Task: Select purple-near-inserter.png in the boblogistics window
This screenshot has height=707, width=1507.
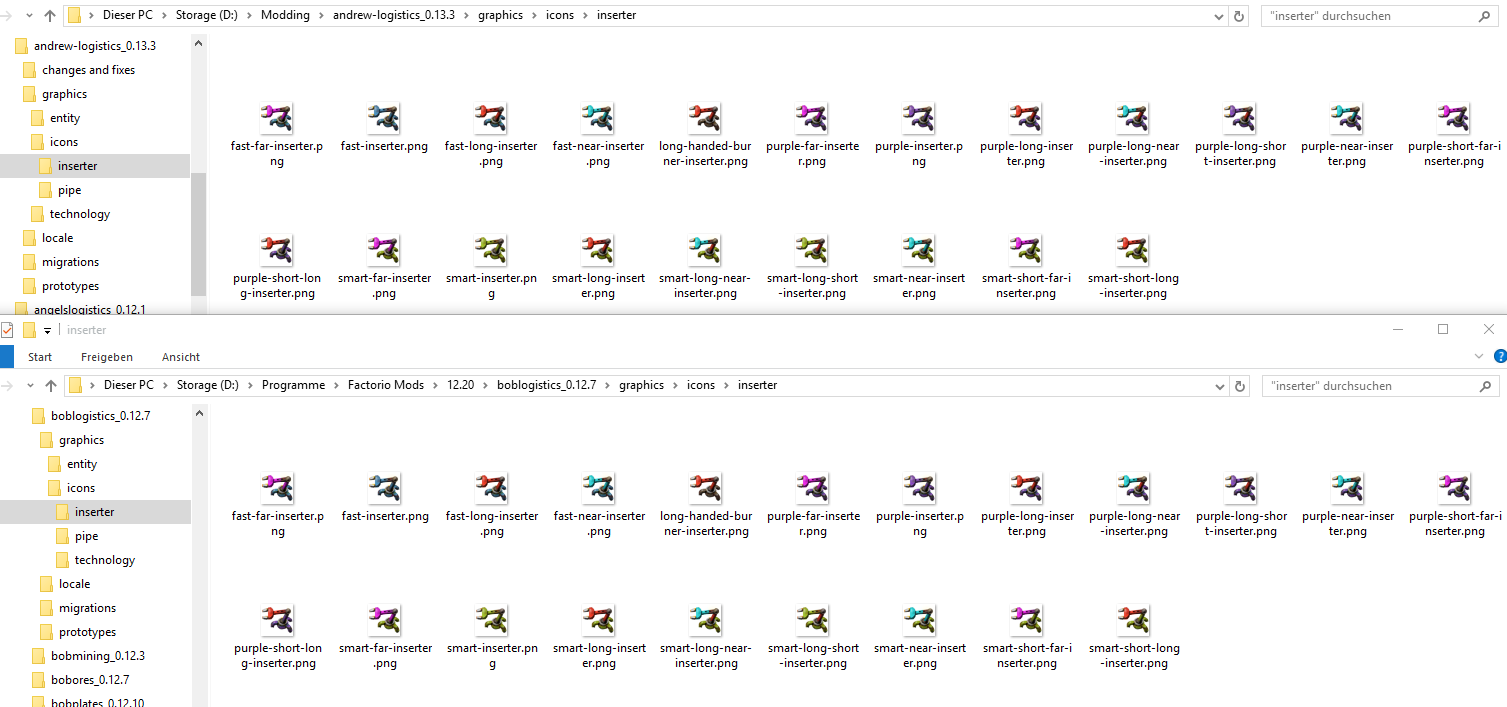Action: point(1348,505)
